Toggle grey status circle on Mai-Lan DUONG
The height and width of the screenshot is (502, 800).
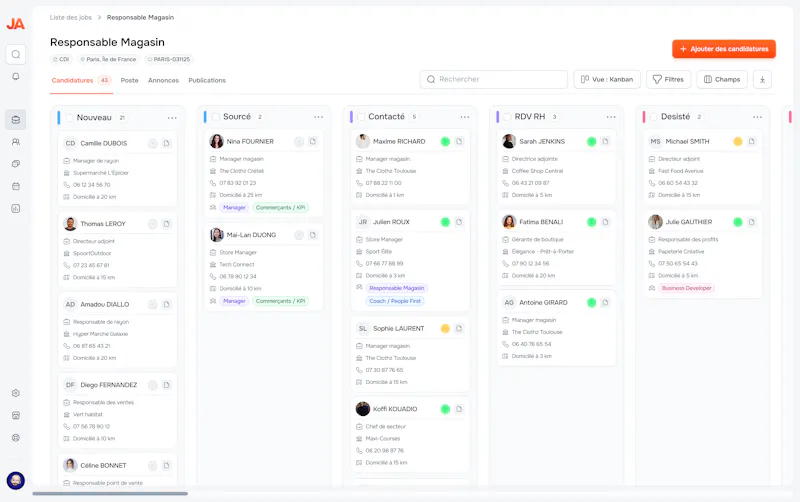pos(299,235)
